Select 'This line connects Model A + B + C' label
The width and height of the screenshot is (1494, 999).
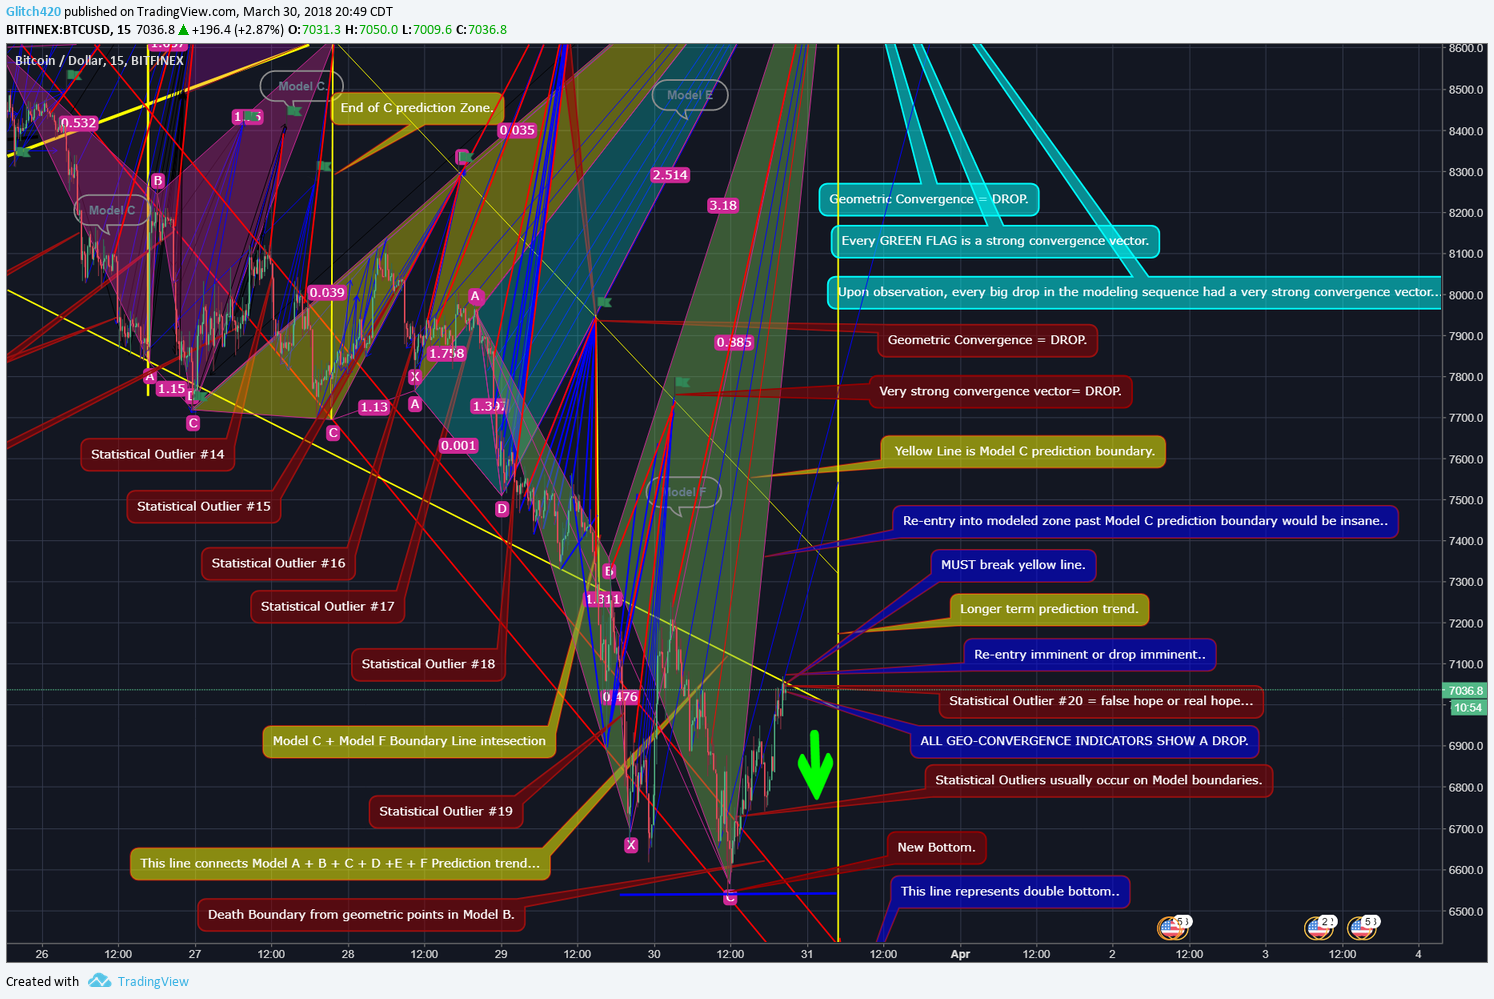point(340,863)
